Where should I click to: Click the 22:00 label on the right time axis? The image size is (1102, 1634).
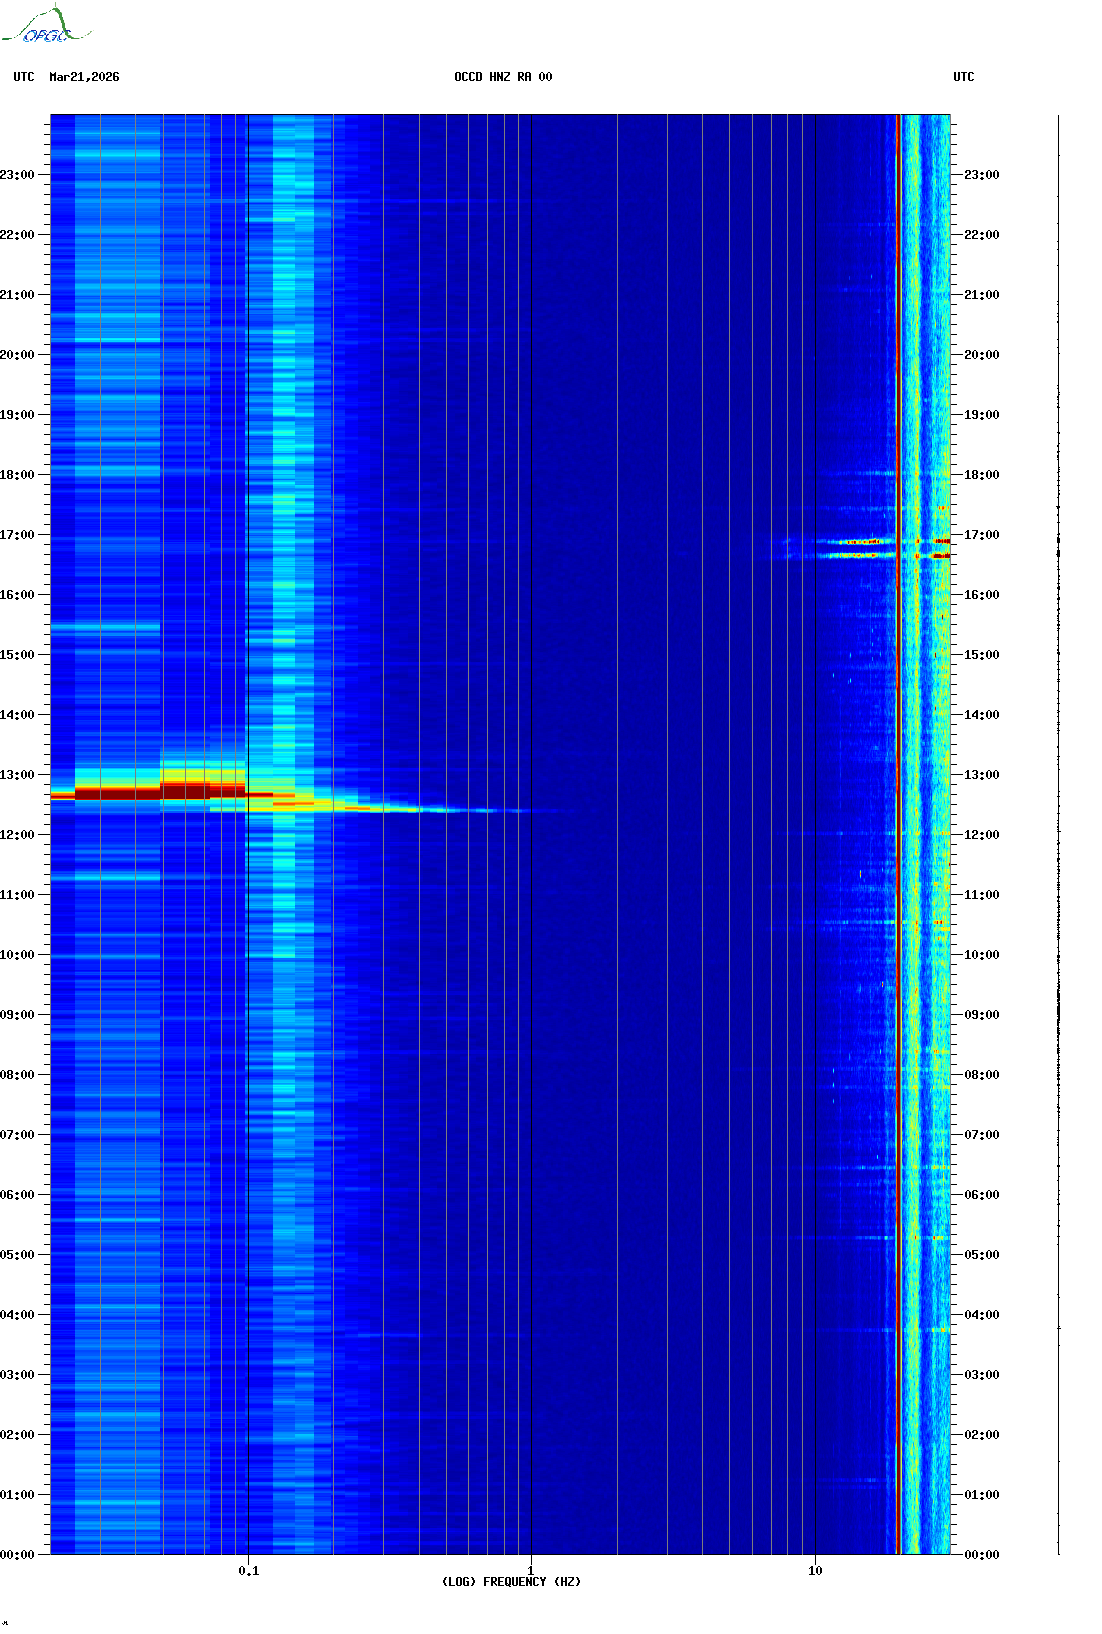coord(982,235)
